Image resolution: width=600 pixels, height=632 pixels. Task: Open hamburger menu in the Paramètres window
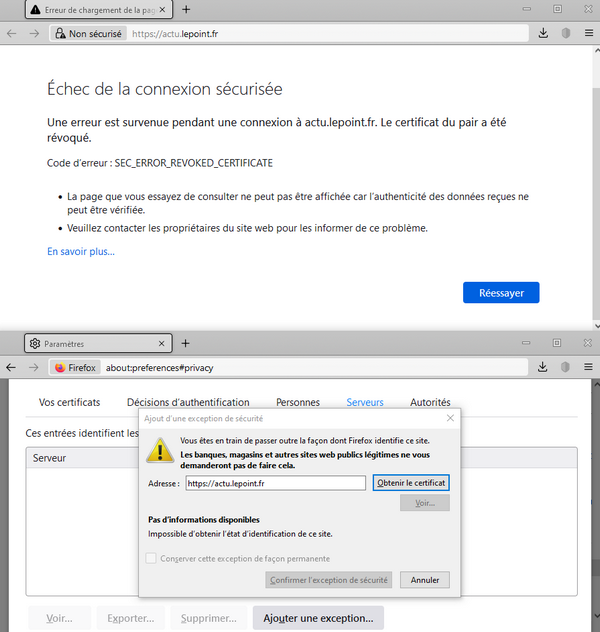(x=588, y=367)
